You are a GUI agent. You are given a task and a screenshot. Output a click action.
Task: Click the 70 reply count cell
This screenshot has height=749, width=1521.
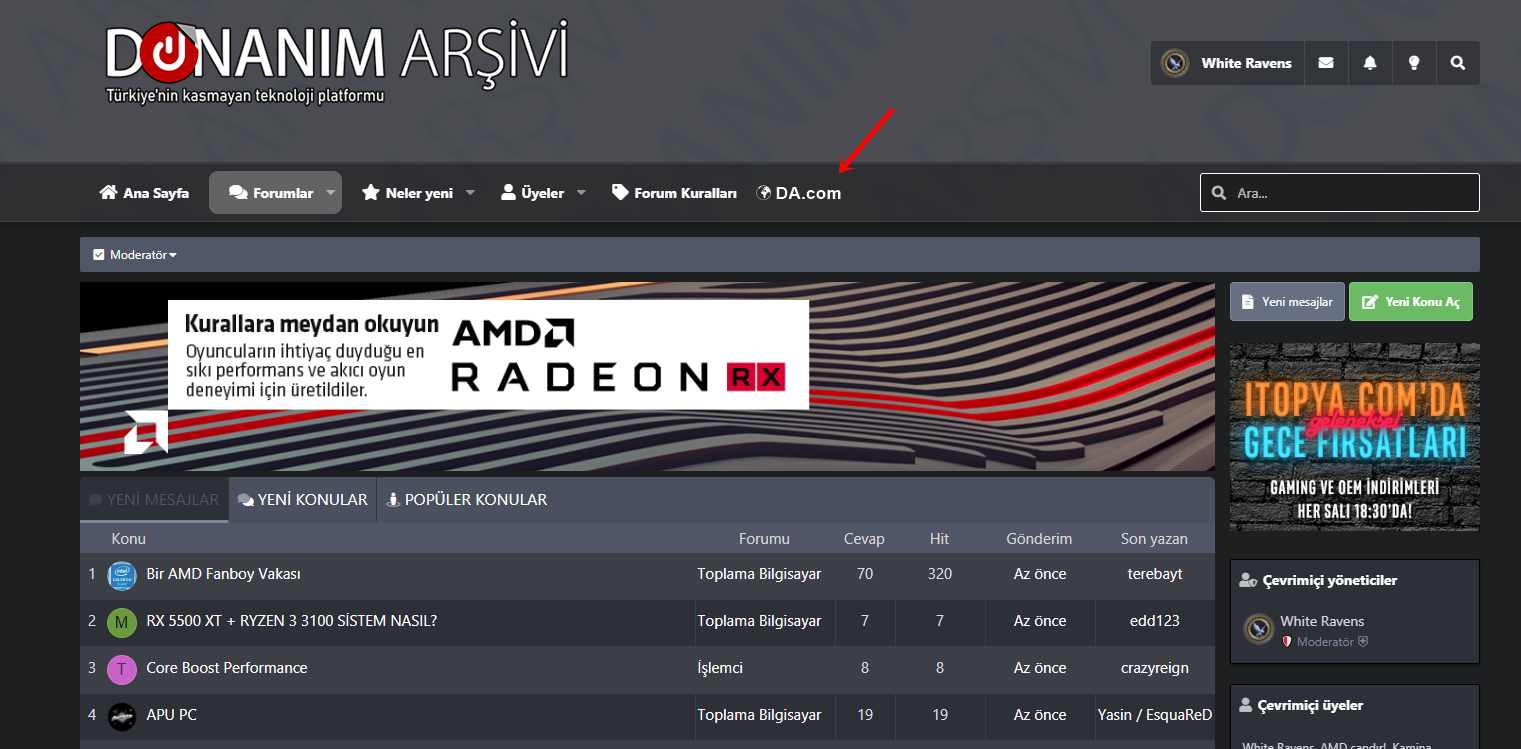click(865, 574)
